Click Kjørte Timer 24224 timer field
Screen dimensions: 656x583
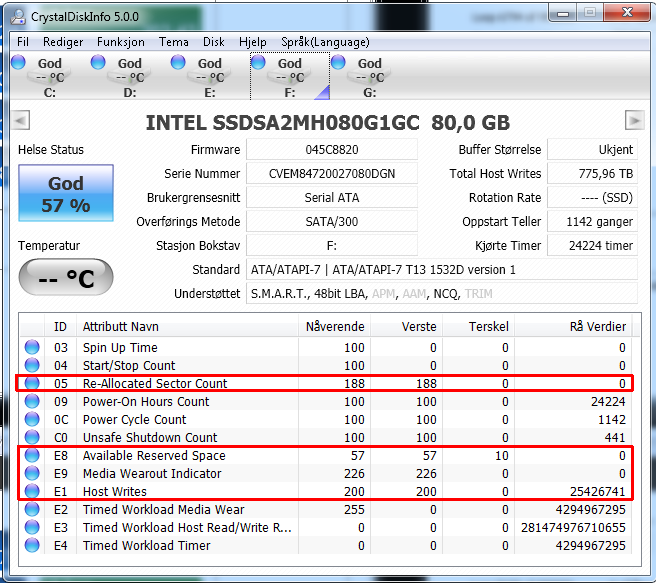592,245
